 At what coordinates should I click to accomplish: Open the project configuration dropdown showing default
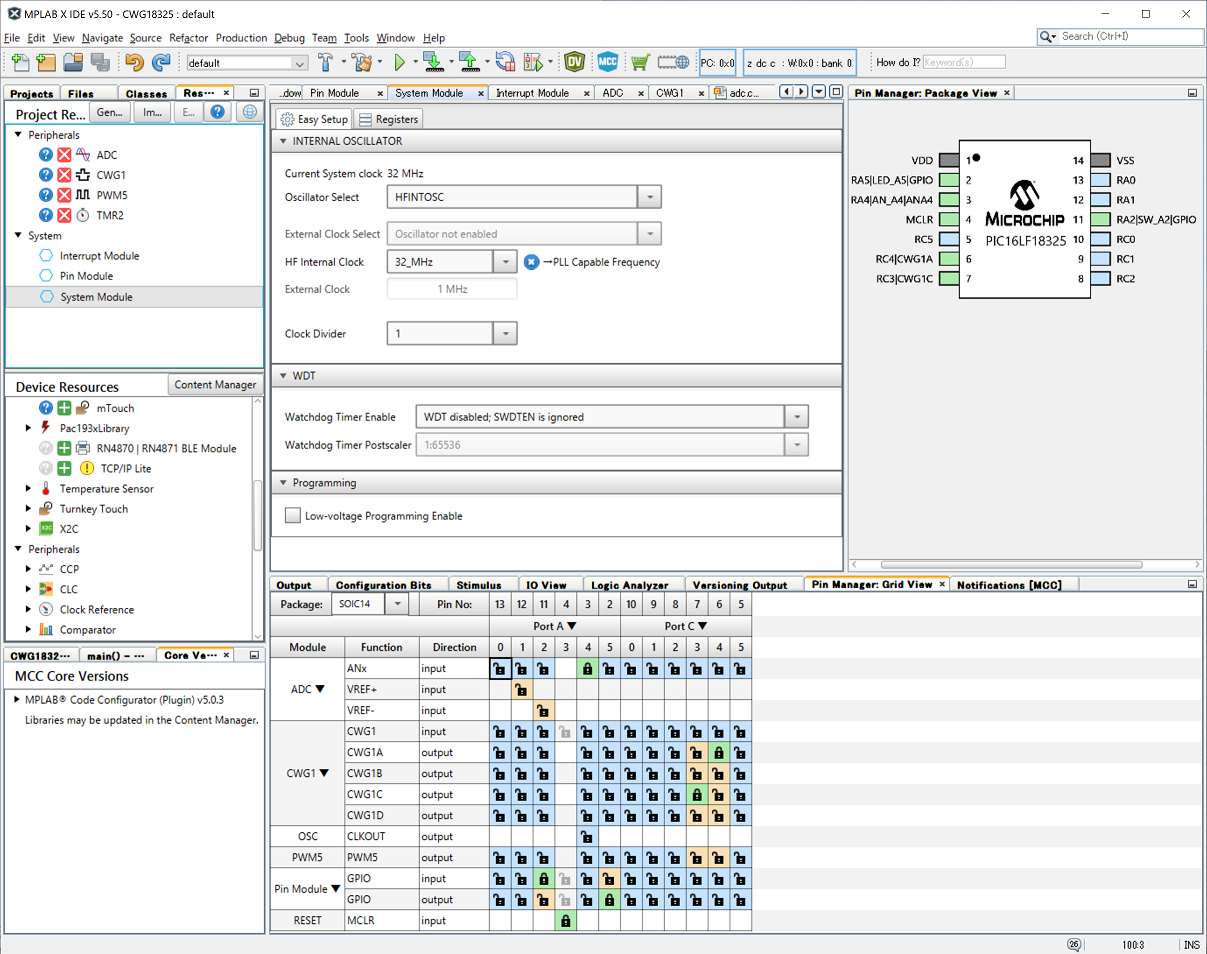tap(248, 62)
